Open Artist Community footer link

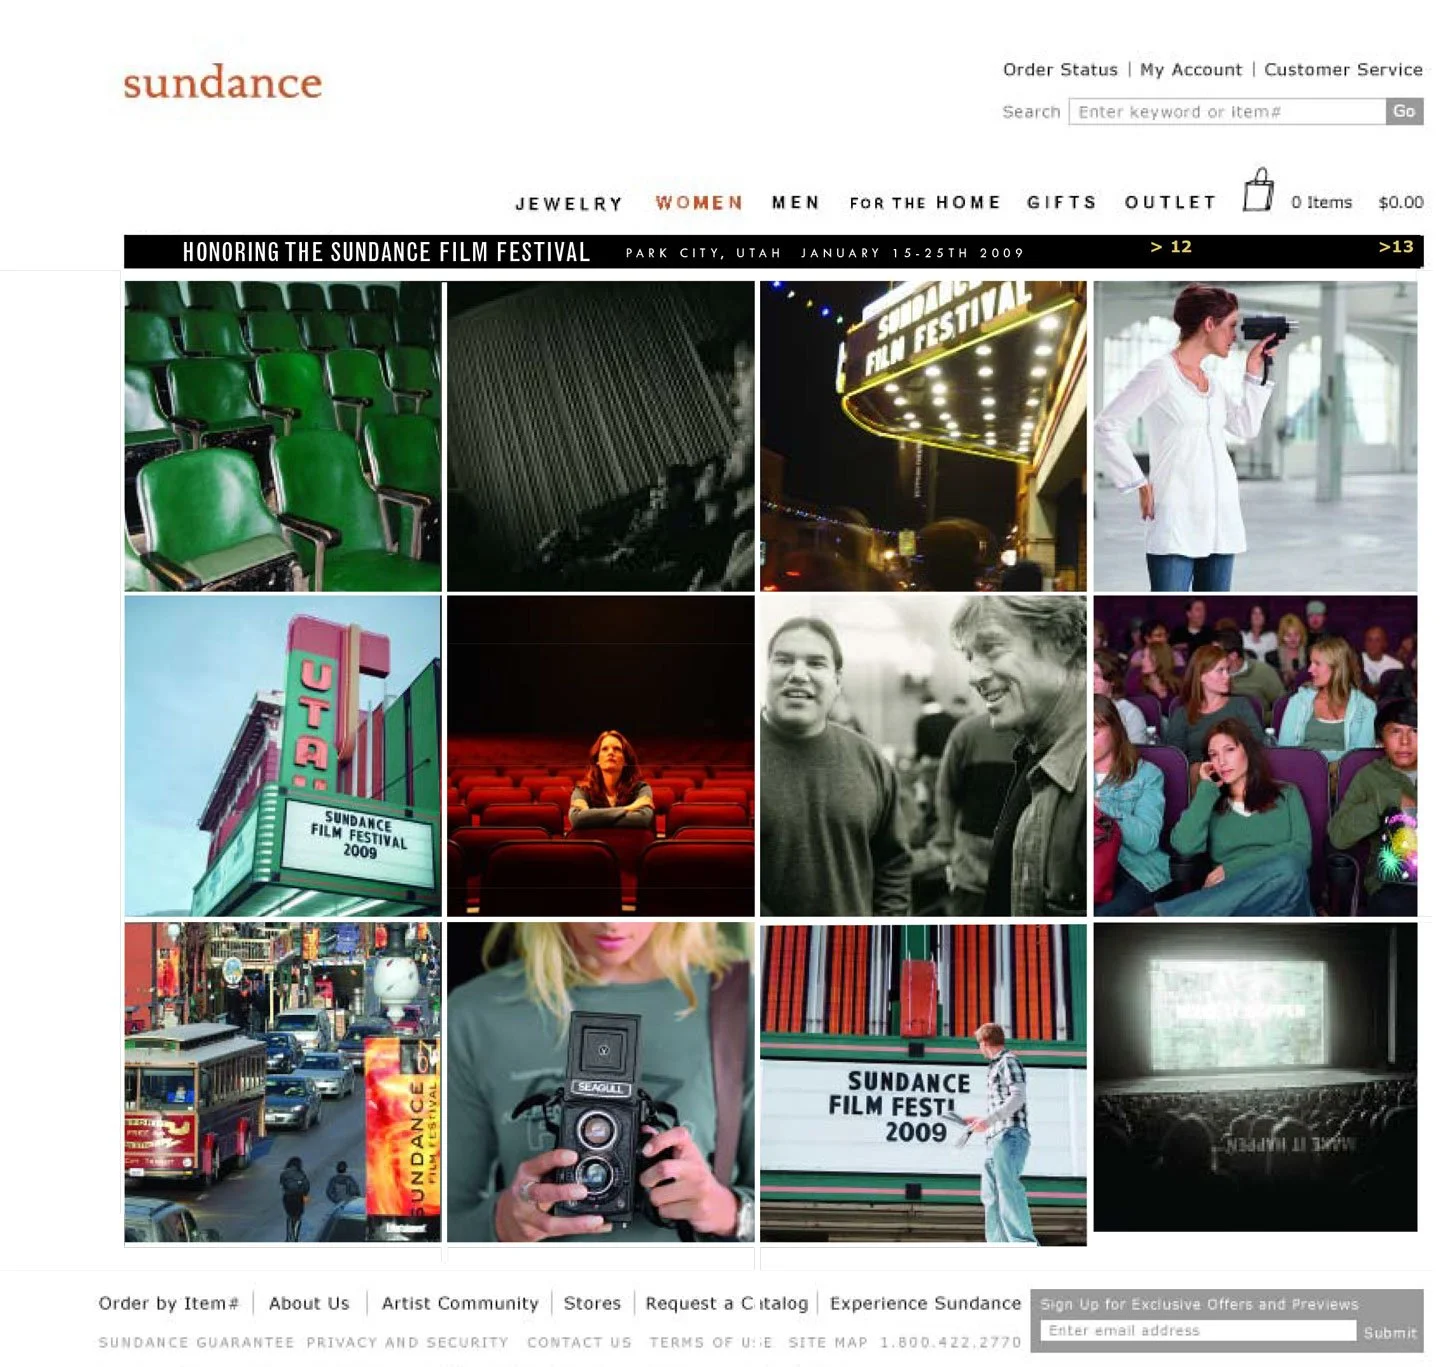(460, 1303)
